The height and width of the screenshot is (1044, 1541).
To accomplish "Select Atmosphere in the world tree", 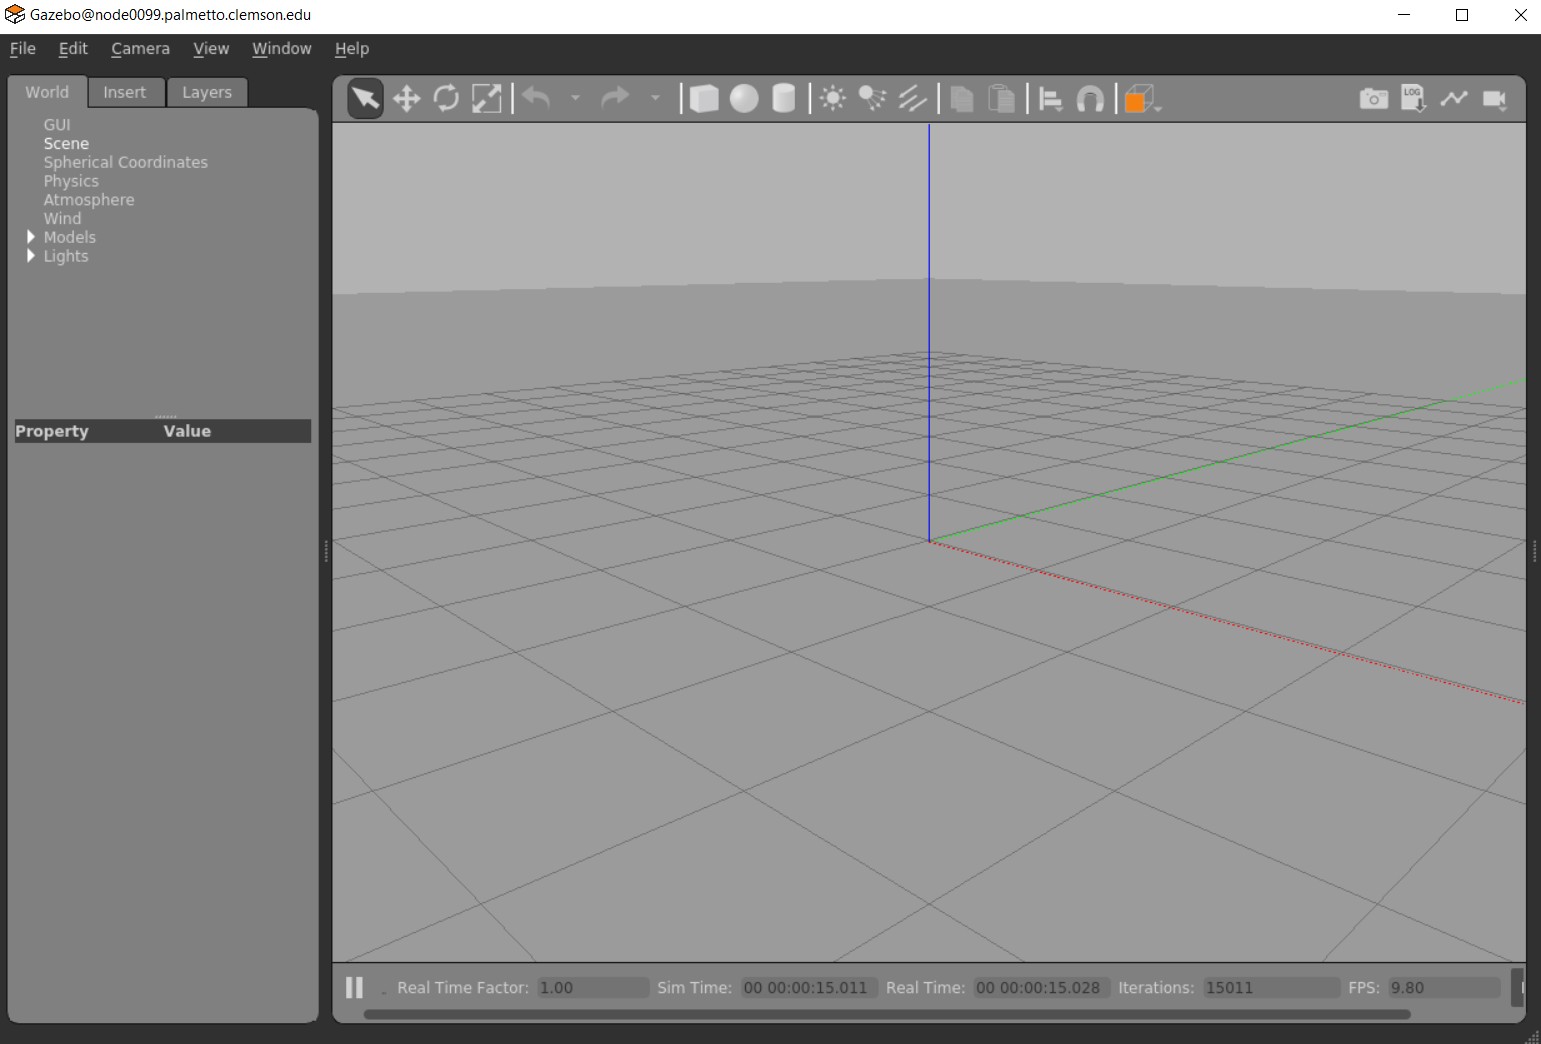I will tap(88, 200).
